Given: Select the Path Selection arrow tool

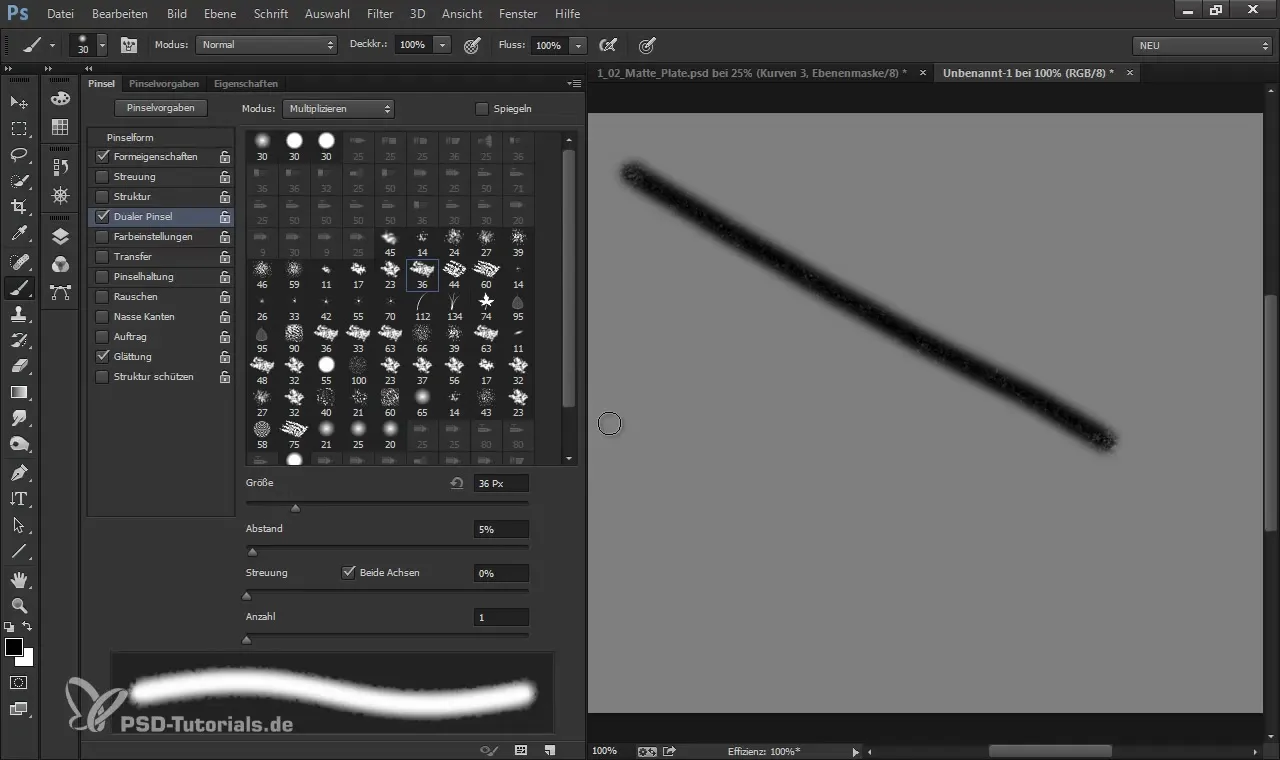Looking at the screenshot, I should pos(19,524).
